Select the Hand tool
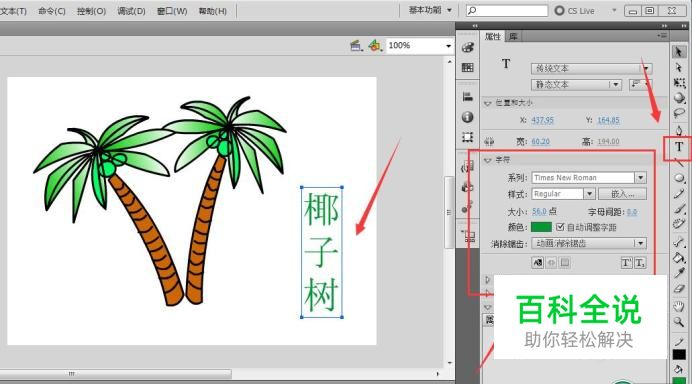Image resolution: width=692 pixels, height=384 pixels. pos(679,306)
